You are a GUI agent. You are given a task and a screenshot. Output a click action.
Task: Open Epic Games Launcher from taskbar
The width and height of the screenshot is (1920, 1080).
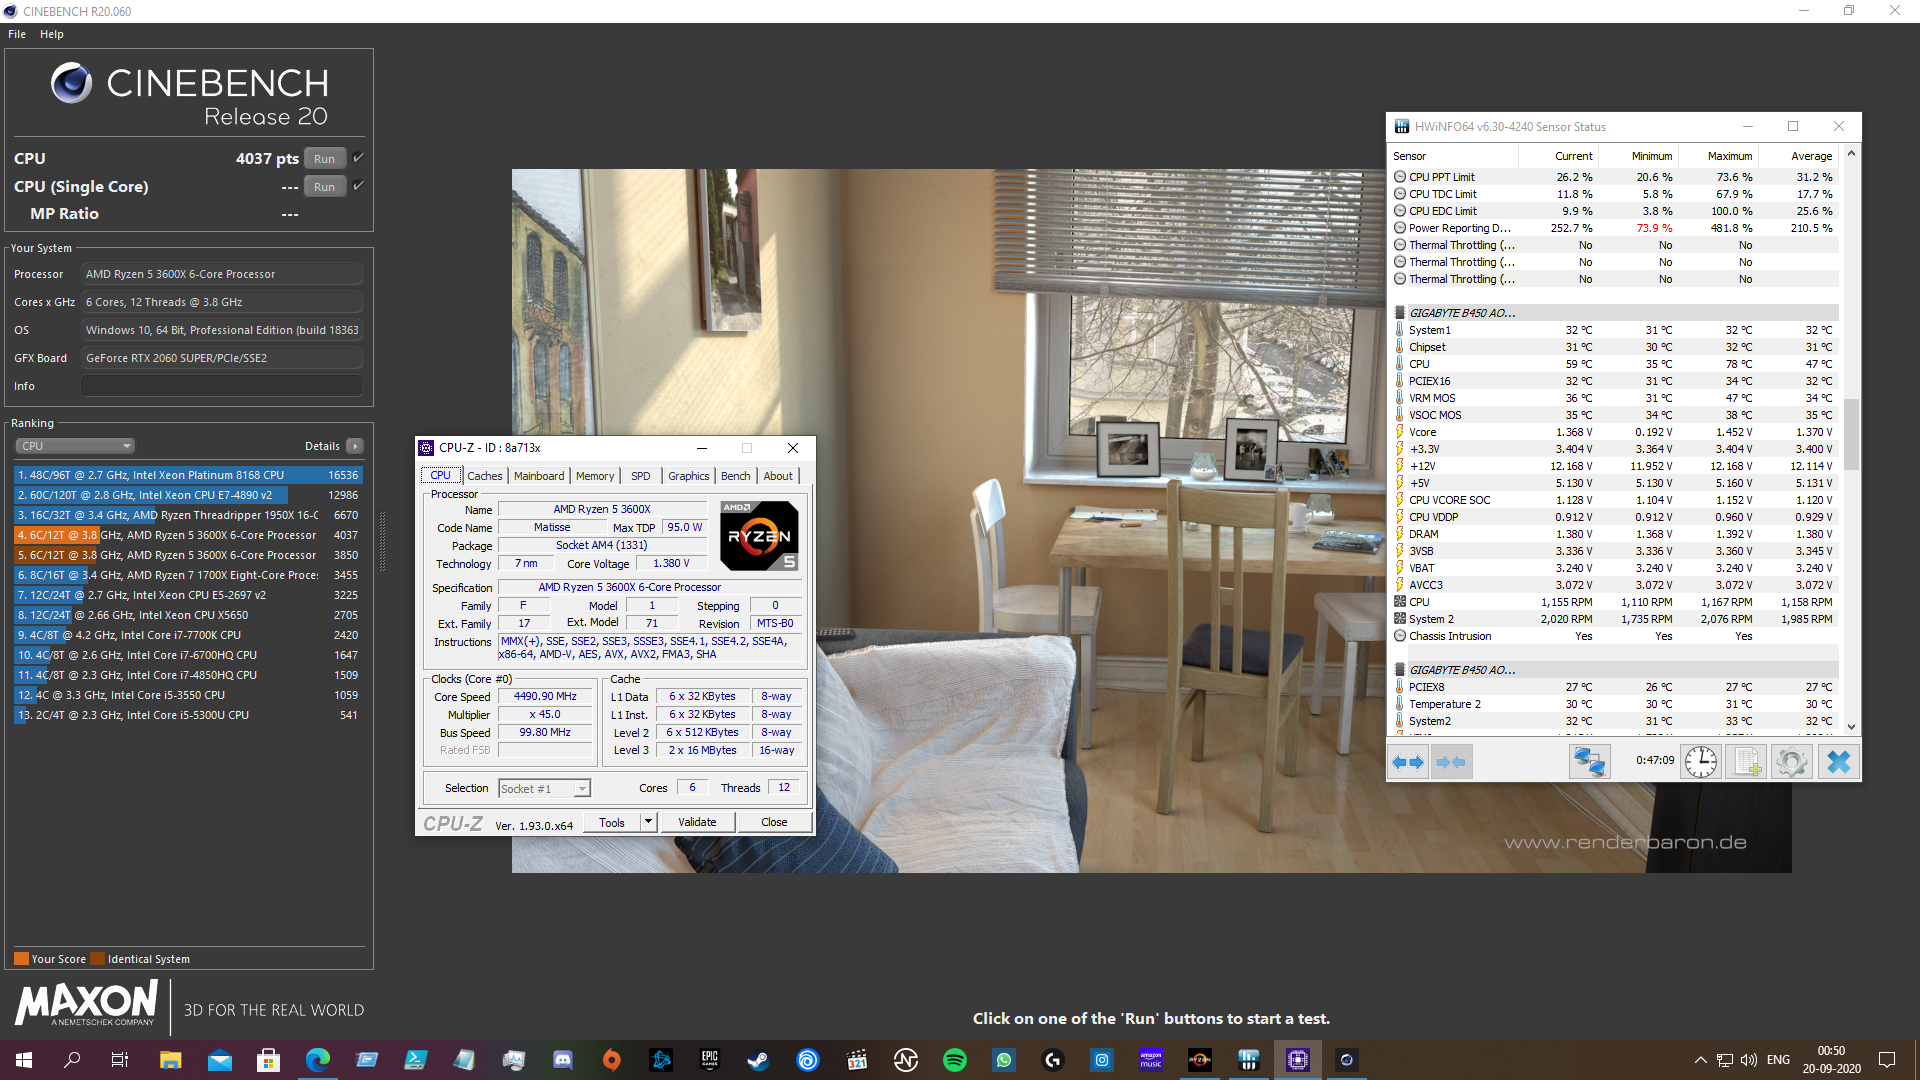point(709,1060)
